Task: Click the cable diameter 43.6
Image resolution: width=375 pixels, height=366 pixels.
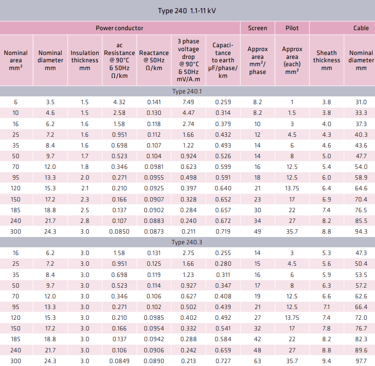Action: coord(361,145)
